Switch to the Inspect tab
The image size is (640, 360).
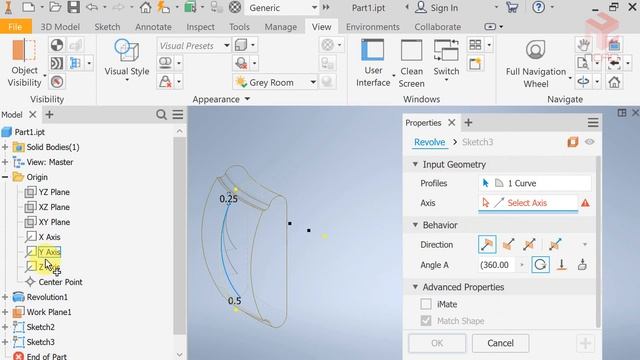200,27
